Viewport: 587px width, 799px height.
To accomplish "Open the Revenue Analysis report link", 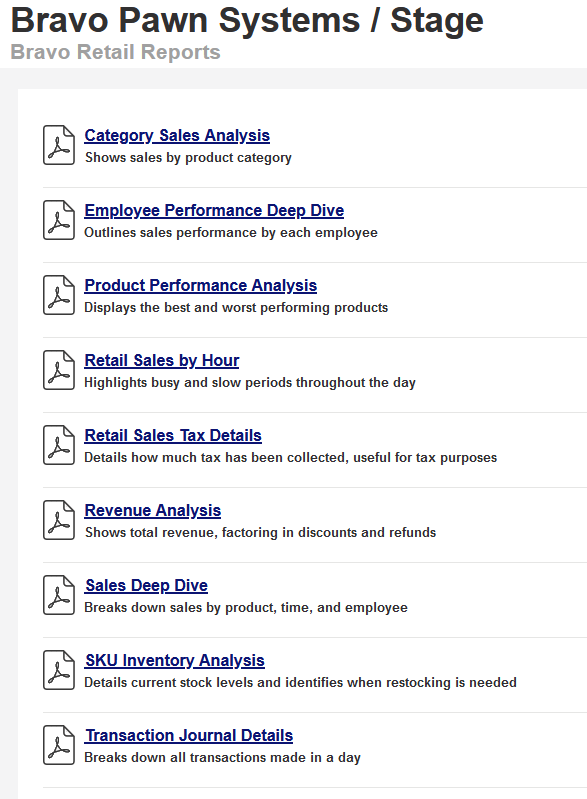I will pos(152,510).
